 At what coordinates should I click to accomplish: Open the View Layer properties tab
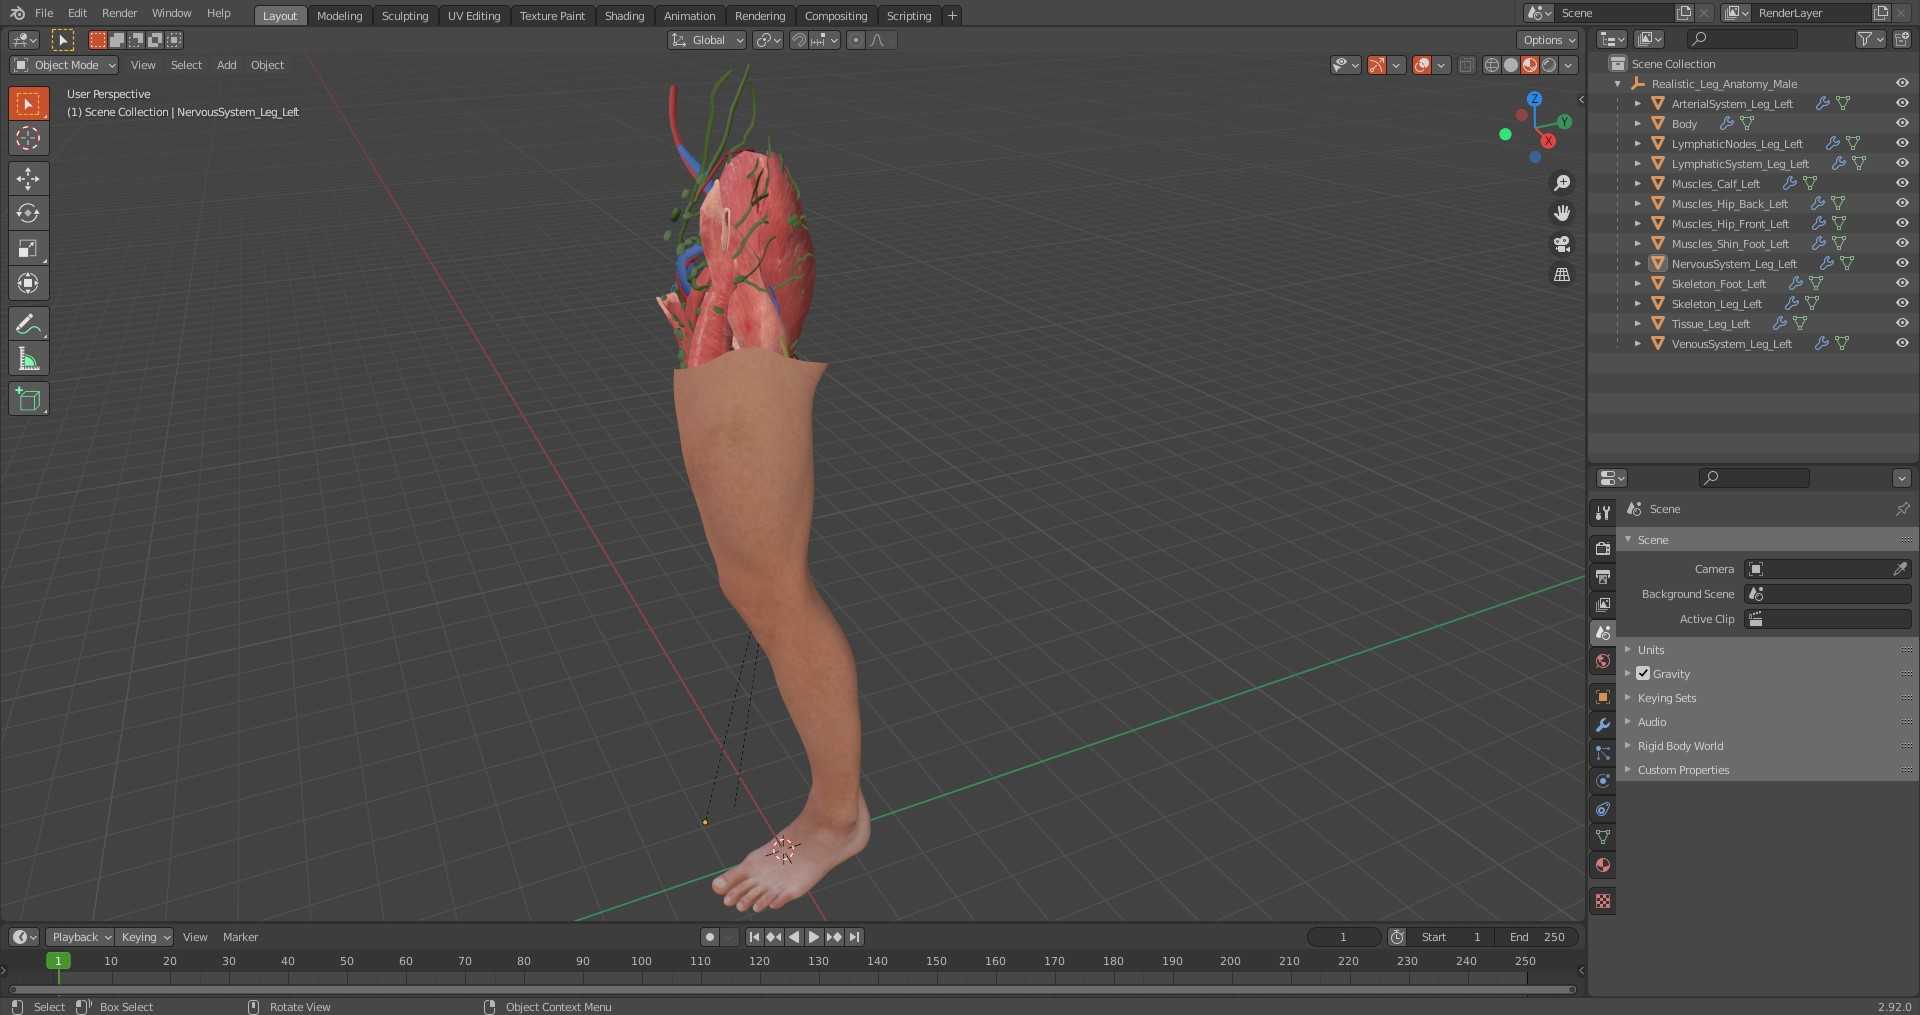[x=1603, y=605]
